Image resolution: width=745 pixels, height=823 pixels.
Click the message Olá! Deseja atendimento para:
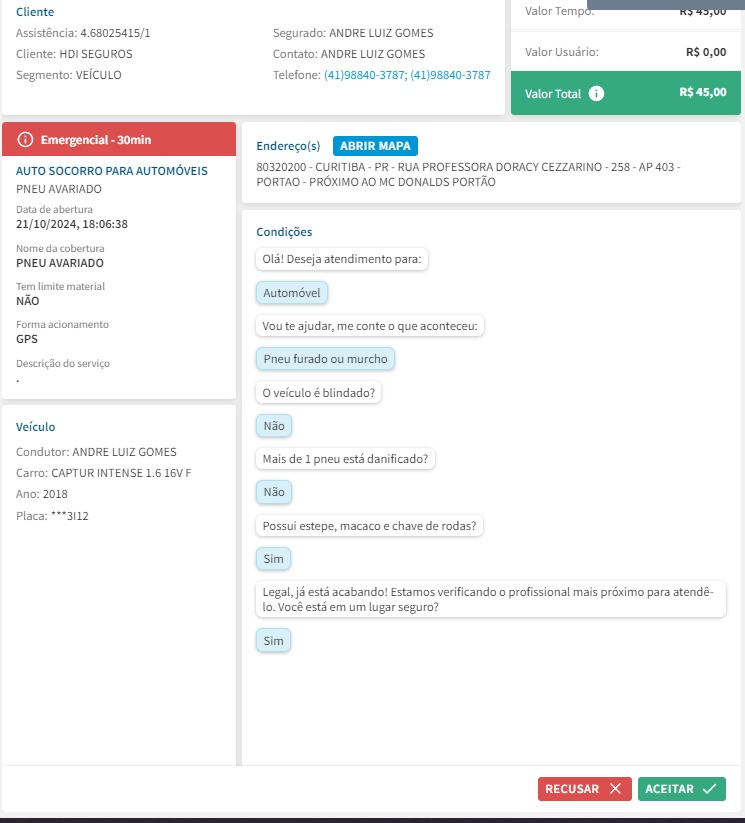point(342,259)
